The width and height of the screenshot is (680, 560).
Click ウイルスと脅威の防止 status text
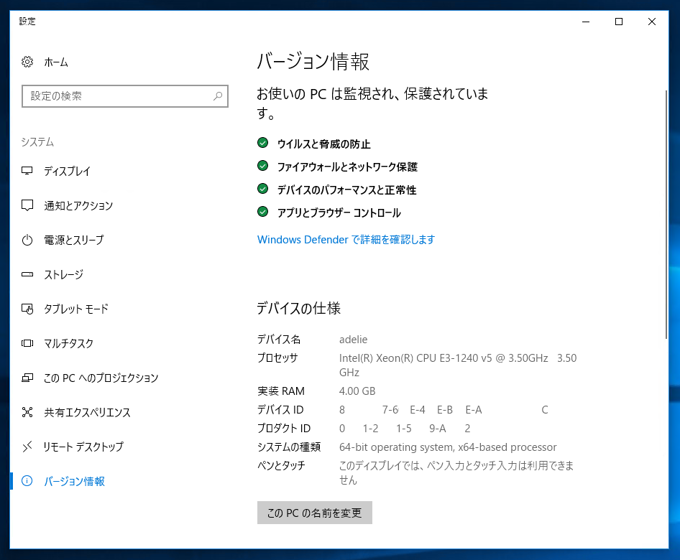(x=324, y=144)
